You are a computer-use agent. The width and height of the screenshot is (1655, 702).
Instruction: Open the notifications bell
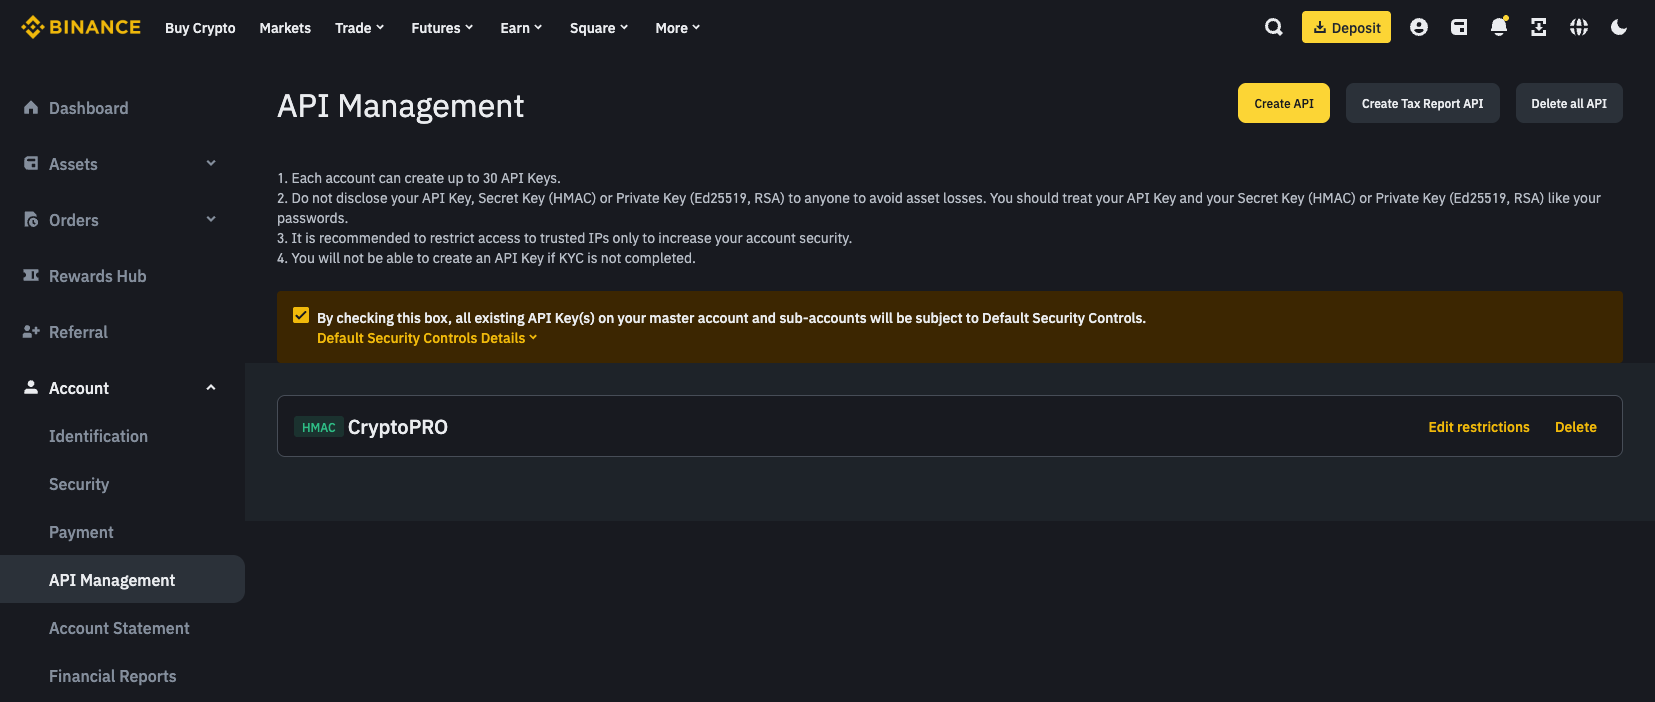1498,27
